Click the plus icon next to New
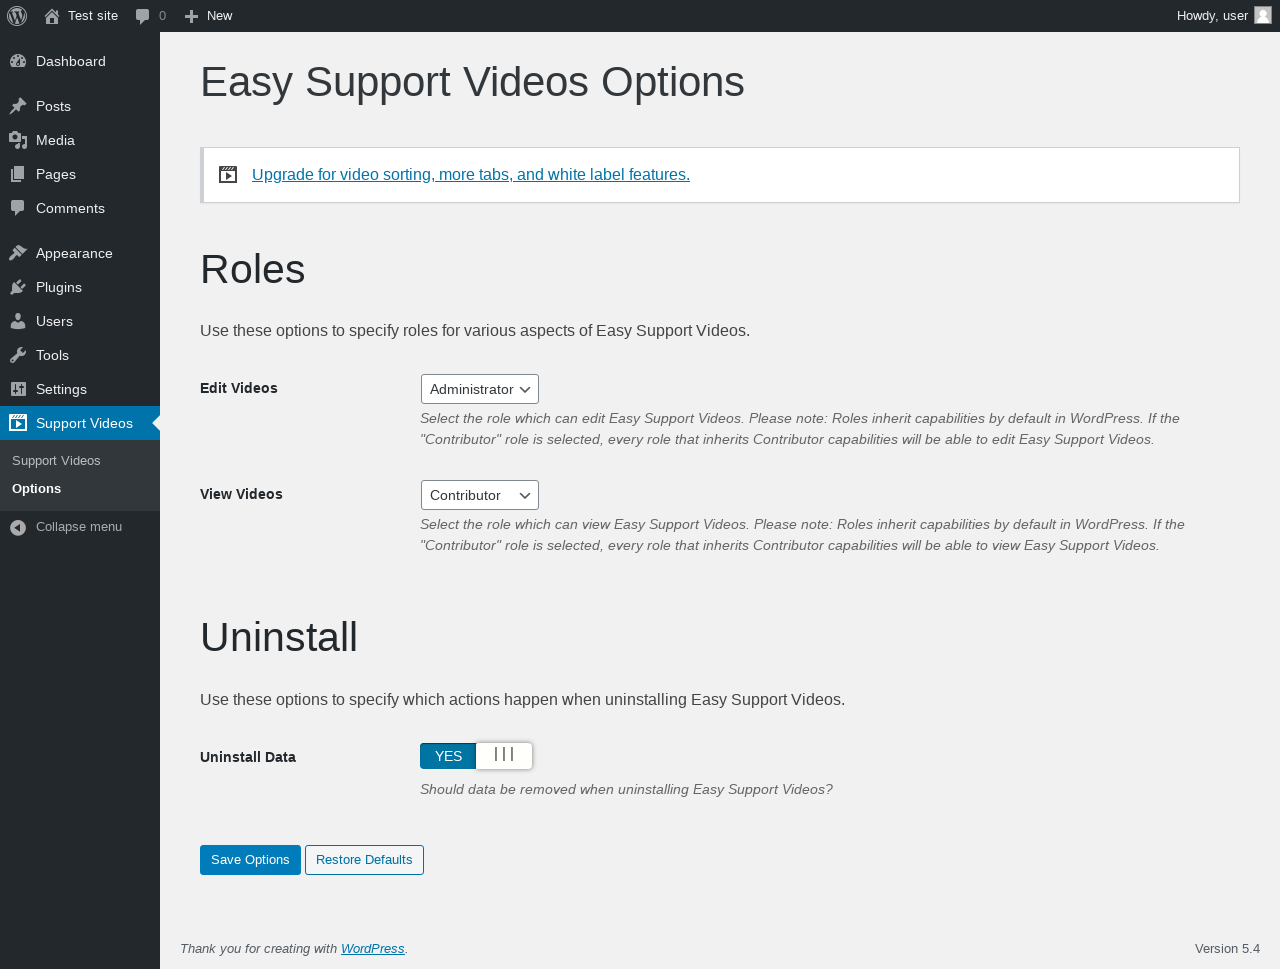Viewport: 1280px width, 969px height. (x=192, y=16)
